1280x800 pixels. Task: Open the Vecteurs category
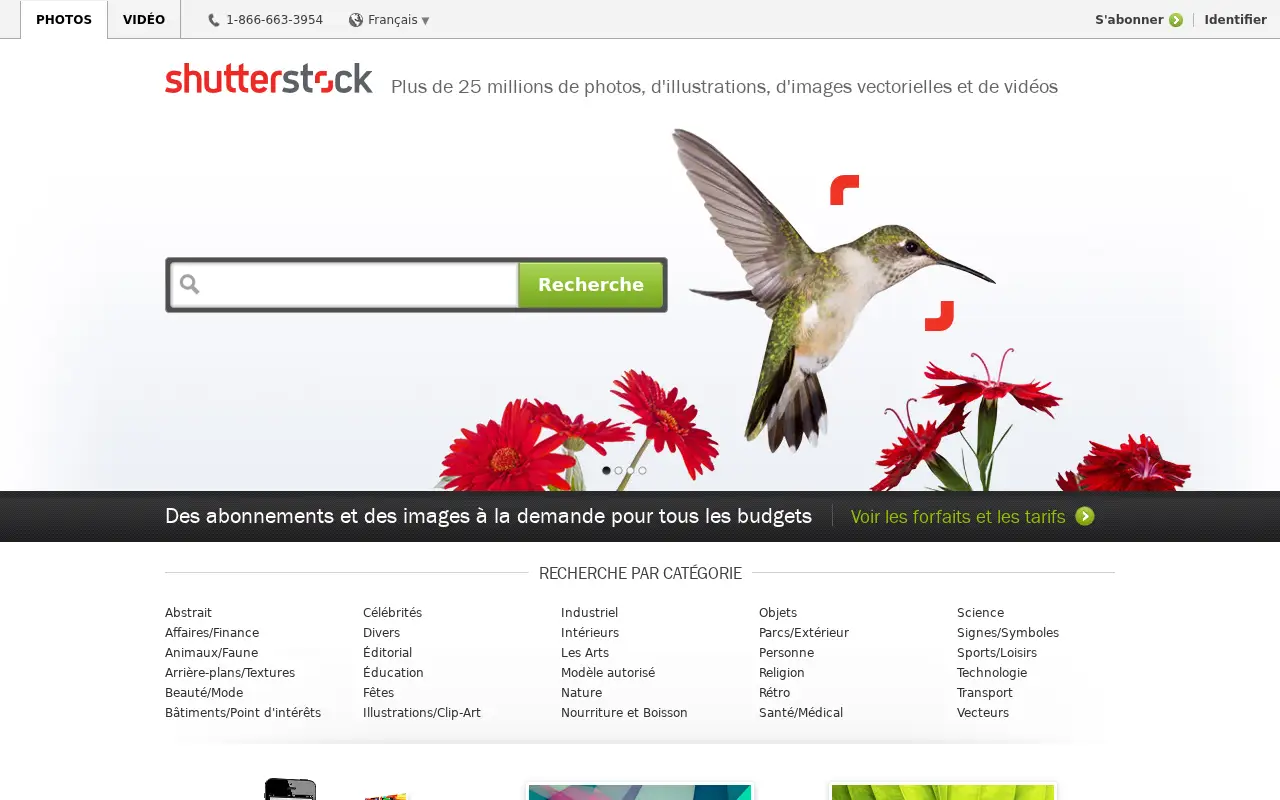pyautogui.click(x=983, y=713)
